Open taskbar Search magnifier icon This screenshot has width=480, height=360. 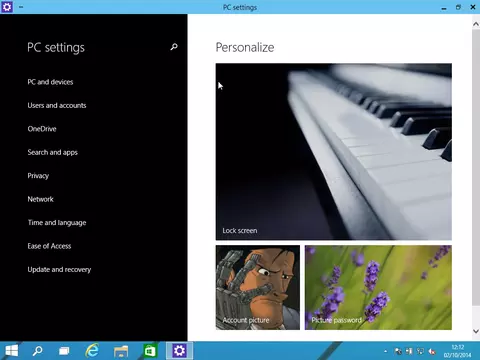pos(38,351)
